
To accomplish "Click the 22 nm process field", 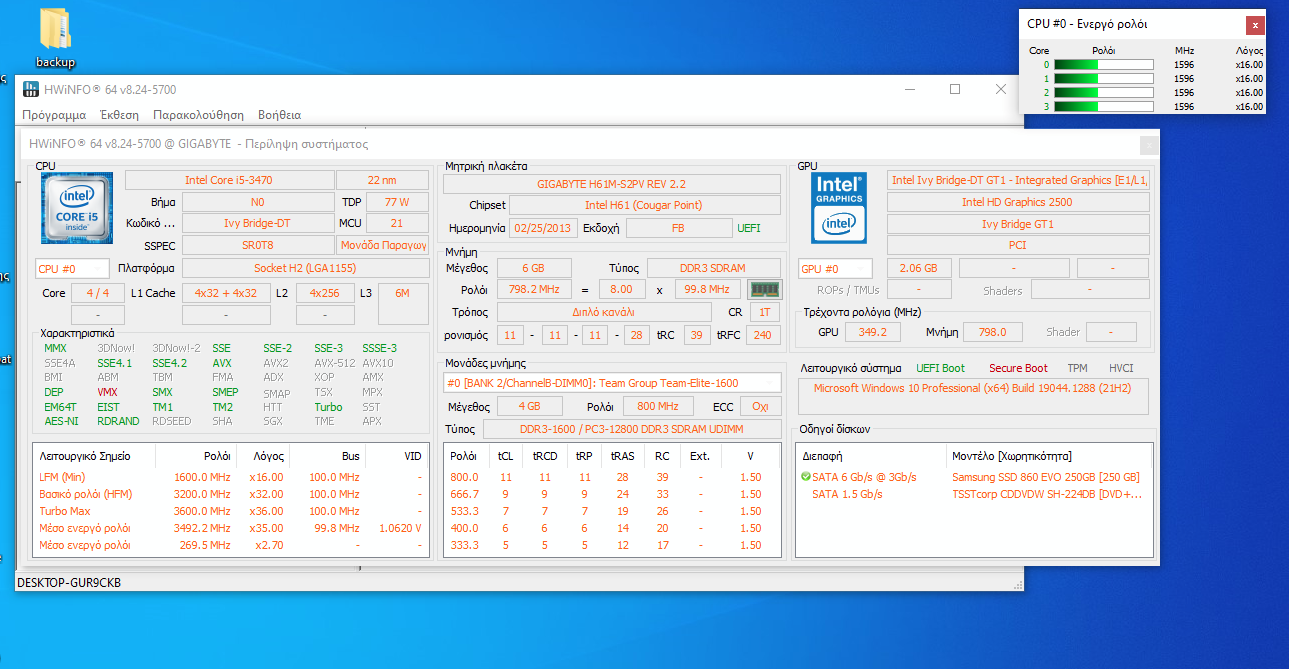I will coord(381,180).
